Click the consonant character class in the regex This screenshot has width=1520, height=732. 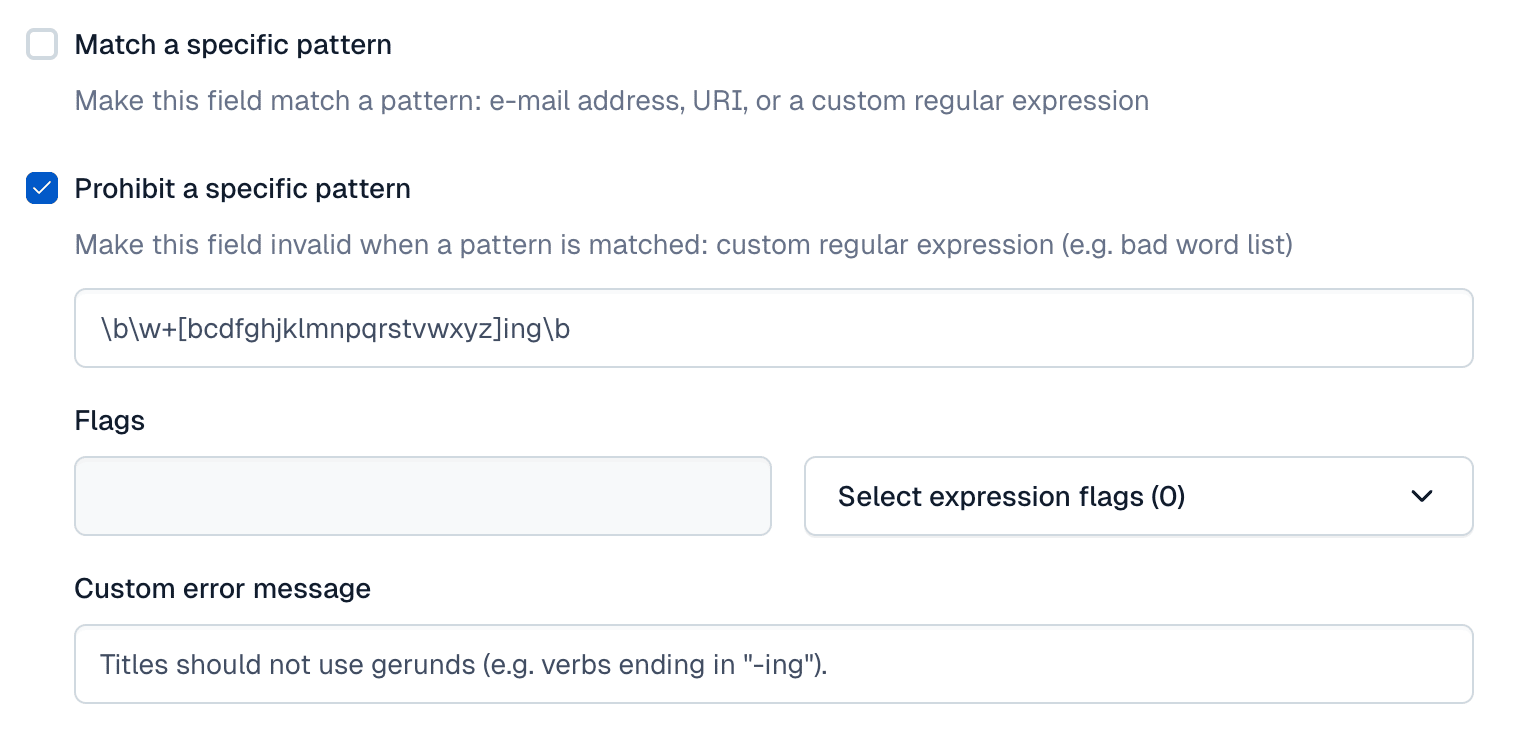(338, 329)
